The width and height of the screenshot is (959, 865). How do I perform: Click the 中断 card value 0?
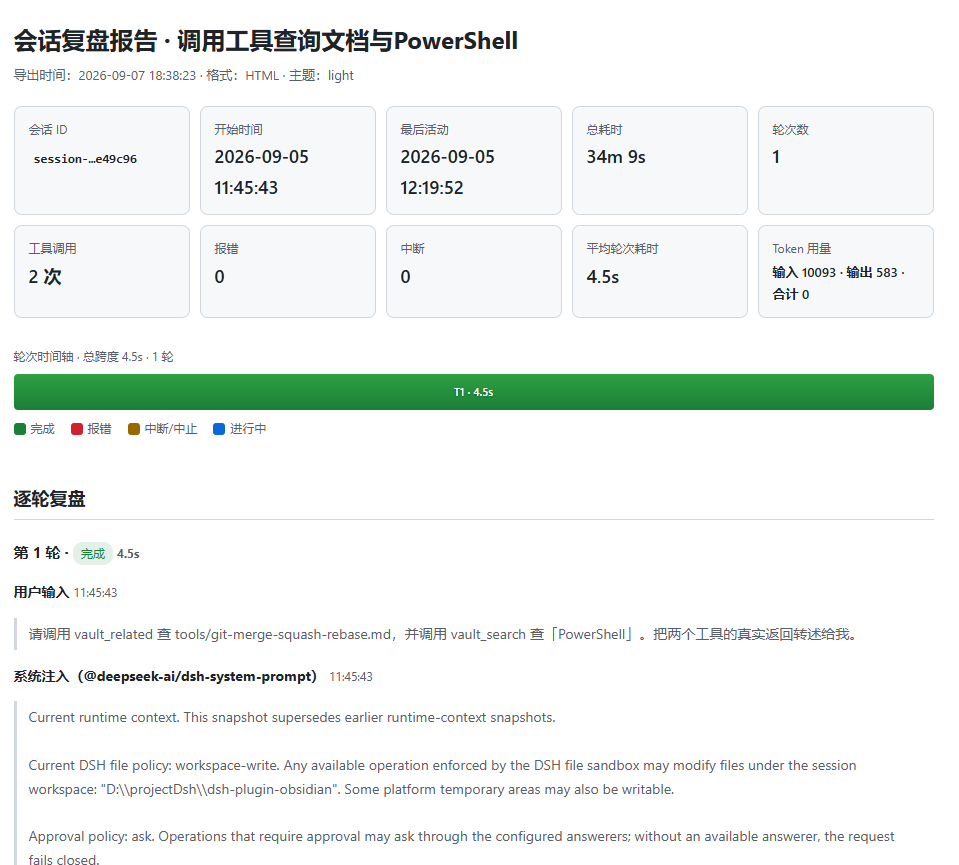point(405,277)
